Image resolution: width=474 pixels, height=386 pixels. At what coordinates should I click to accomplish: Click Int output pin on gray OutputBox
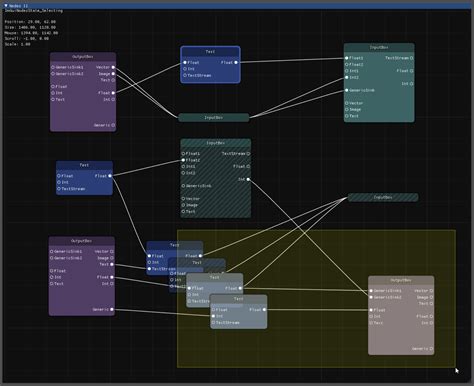coord(431,323)
